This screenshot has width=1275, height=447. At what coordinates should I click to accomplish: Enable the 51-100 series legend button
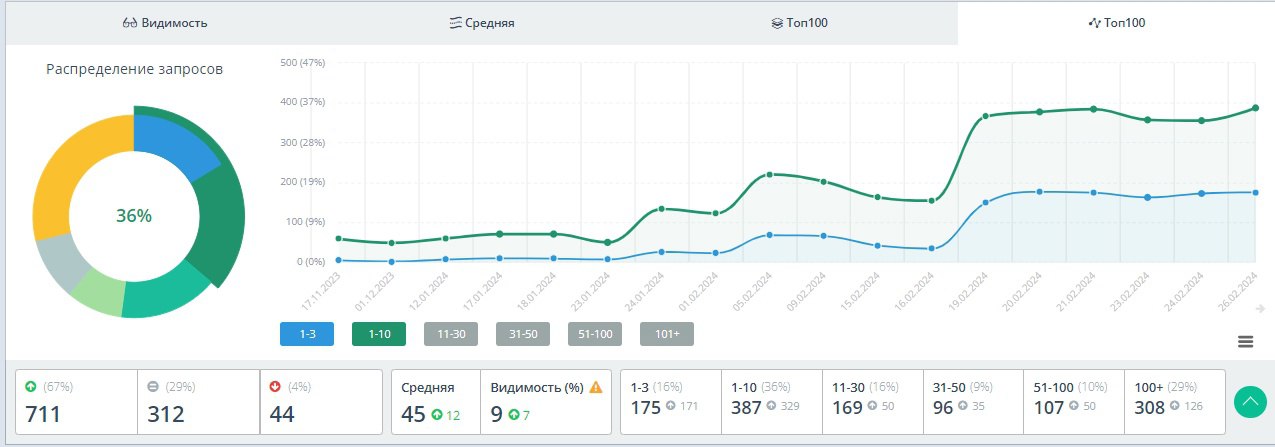[595, 335]
